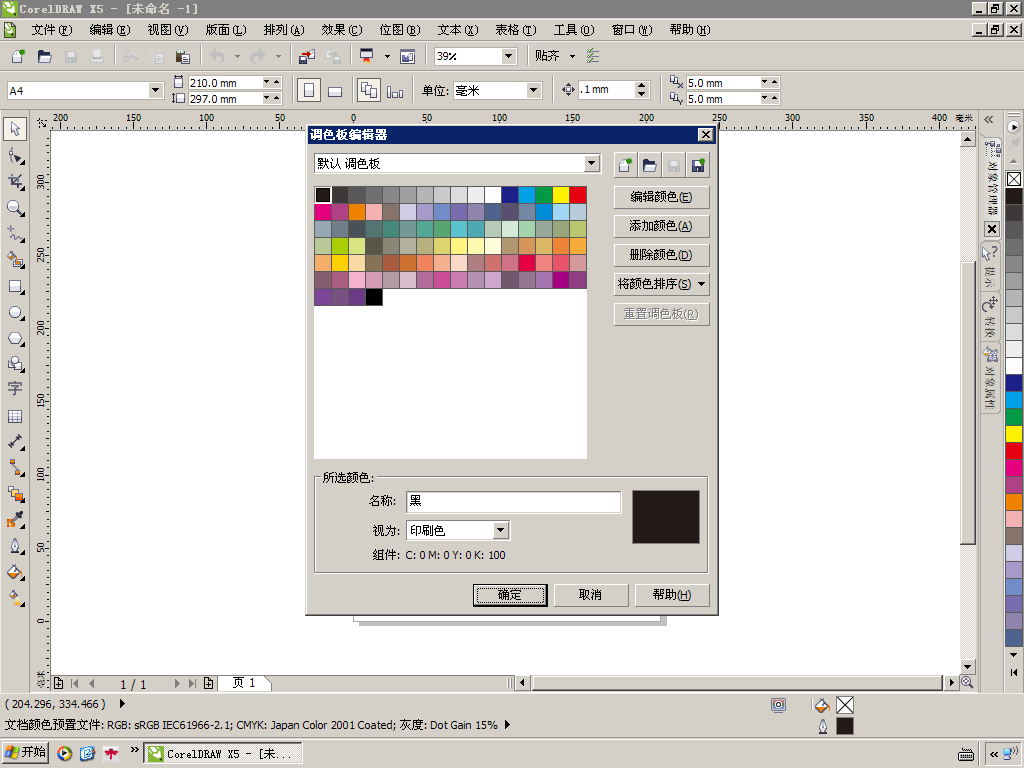
Task: Expand the application launcher dropdown arrow
Action: click(387, 56)
